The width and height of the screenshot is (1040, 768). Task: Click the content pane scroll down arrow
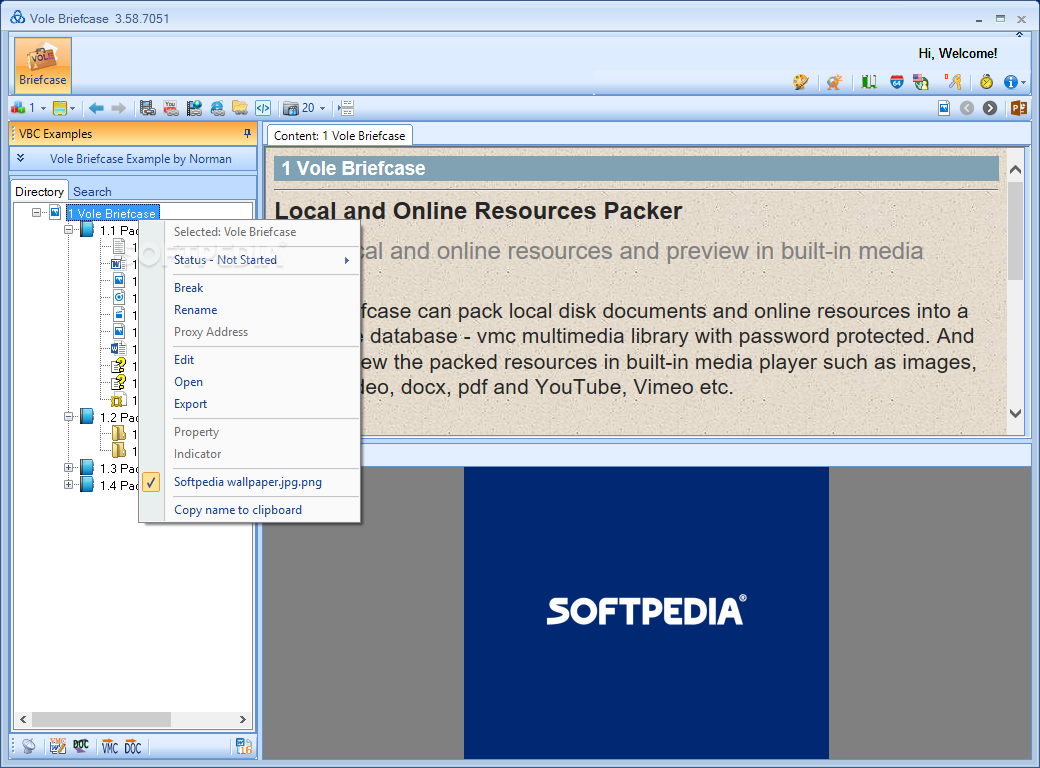click(1015, 413)
